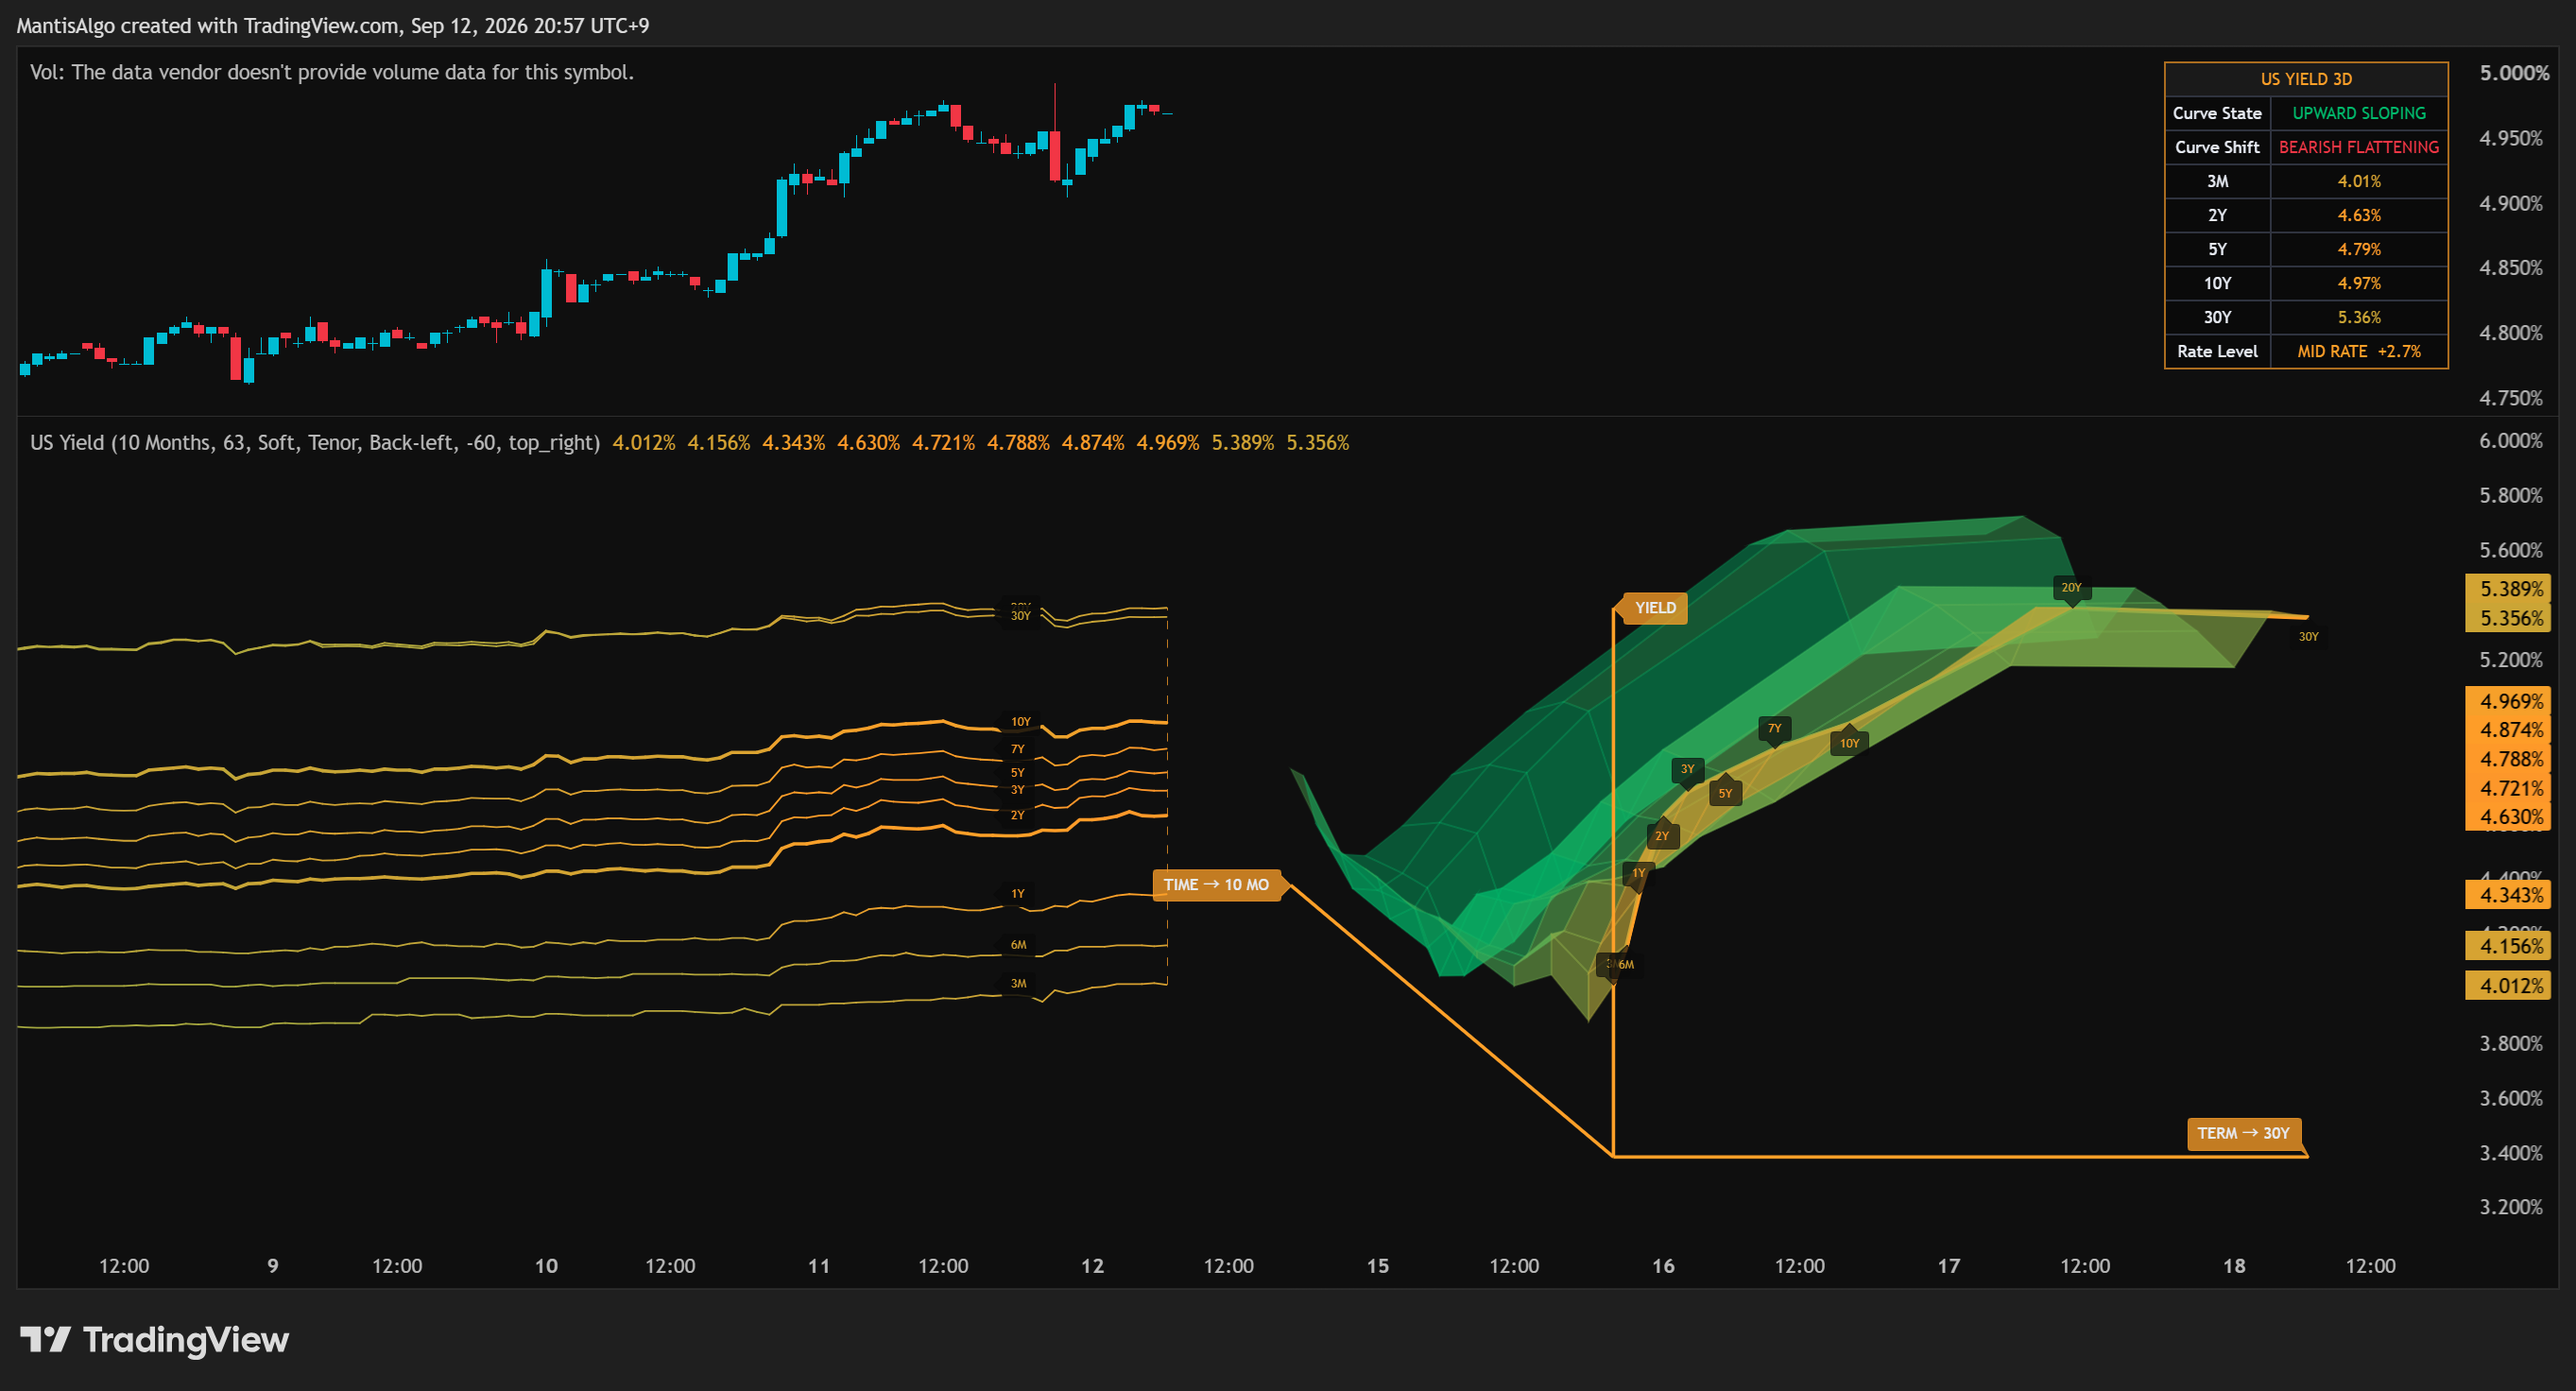
Task: Click the orange YIELD axis label
Action: pos(1655,608)
